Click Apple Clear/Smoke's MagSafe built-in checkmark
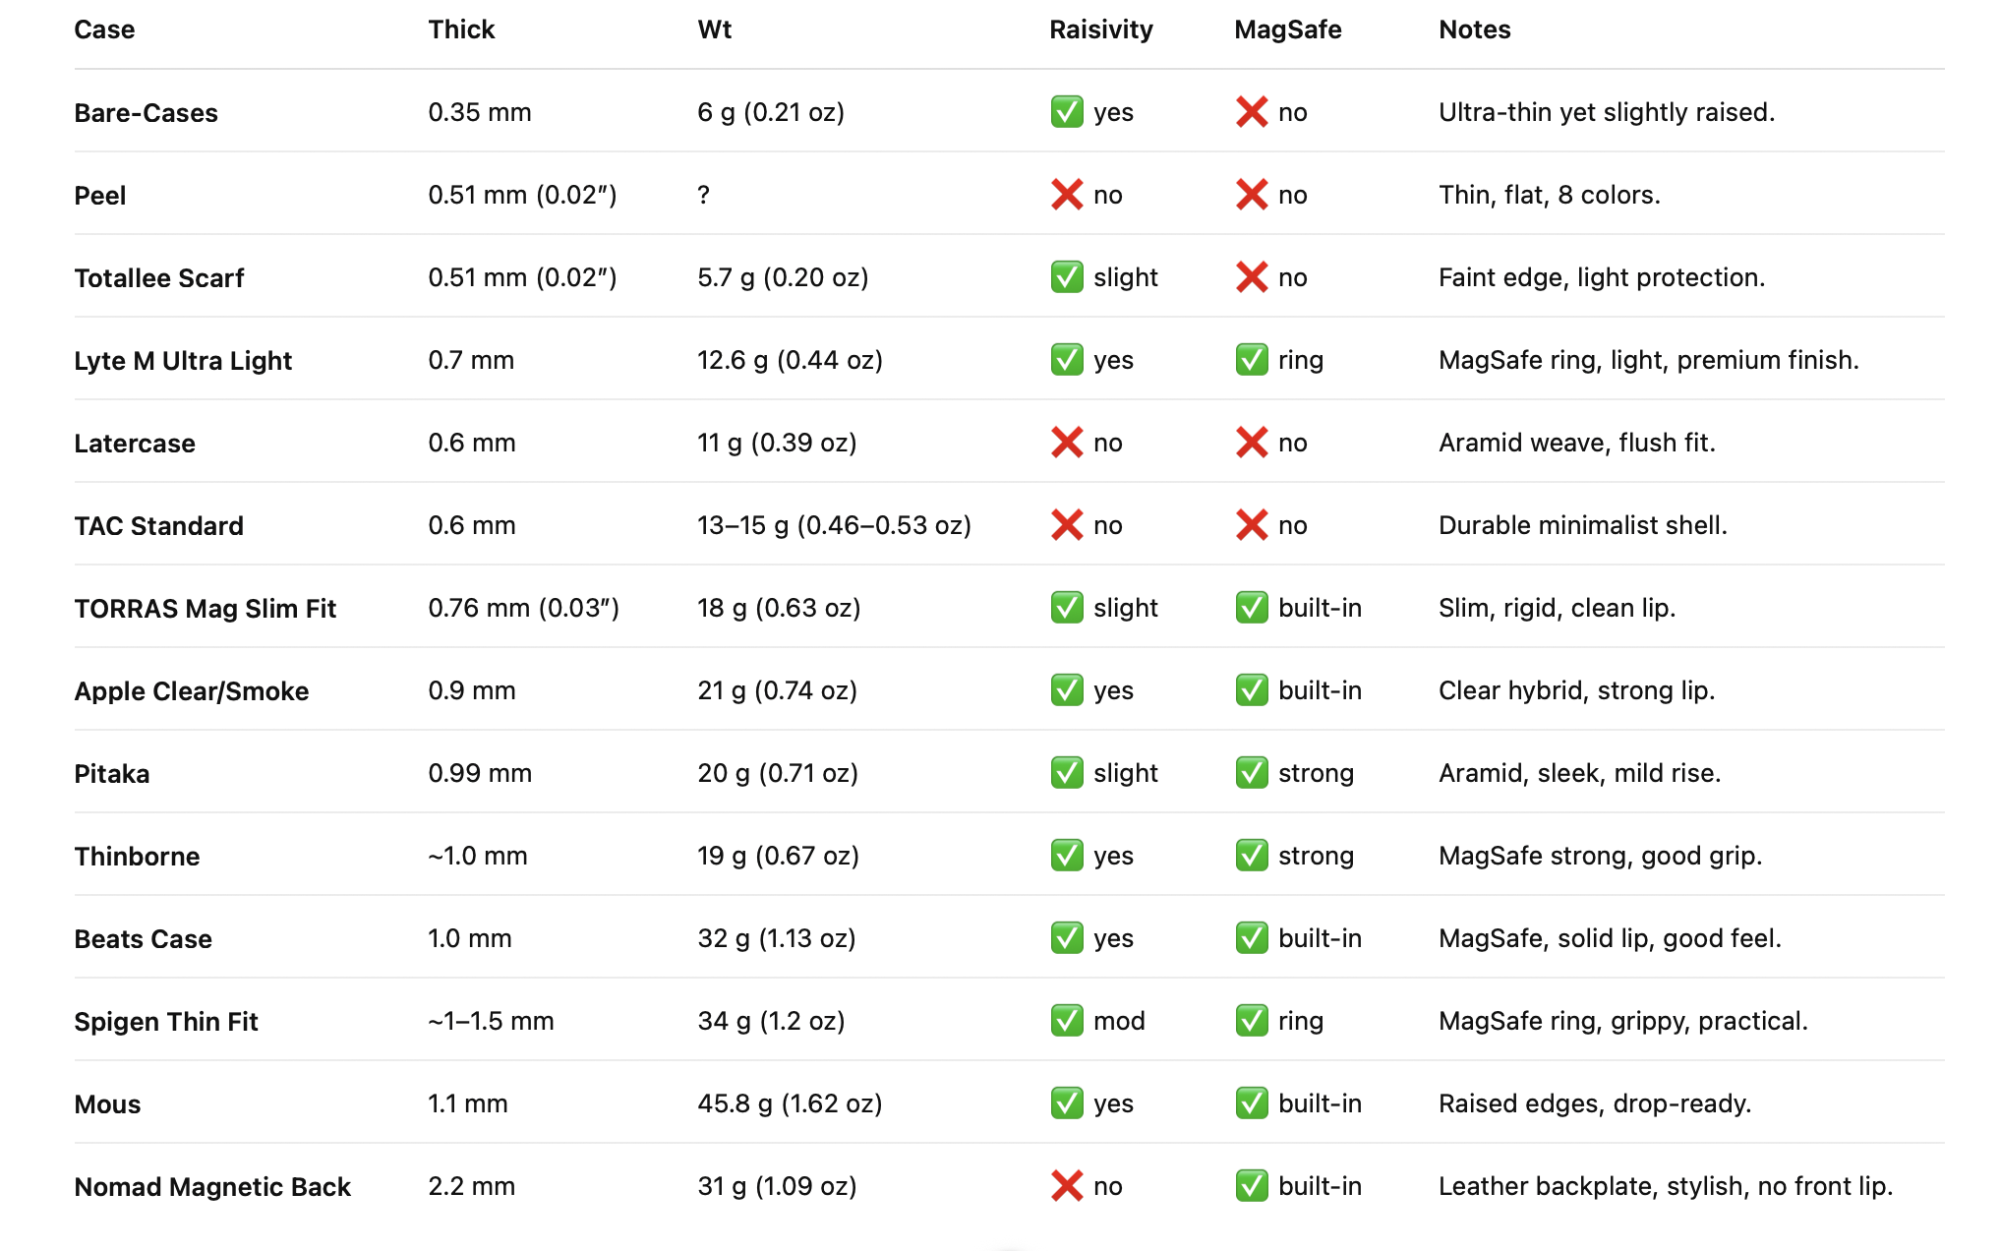The width and height of the screenshot is (2000, 1251). pos(1251,690)
